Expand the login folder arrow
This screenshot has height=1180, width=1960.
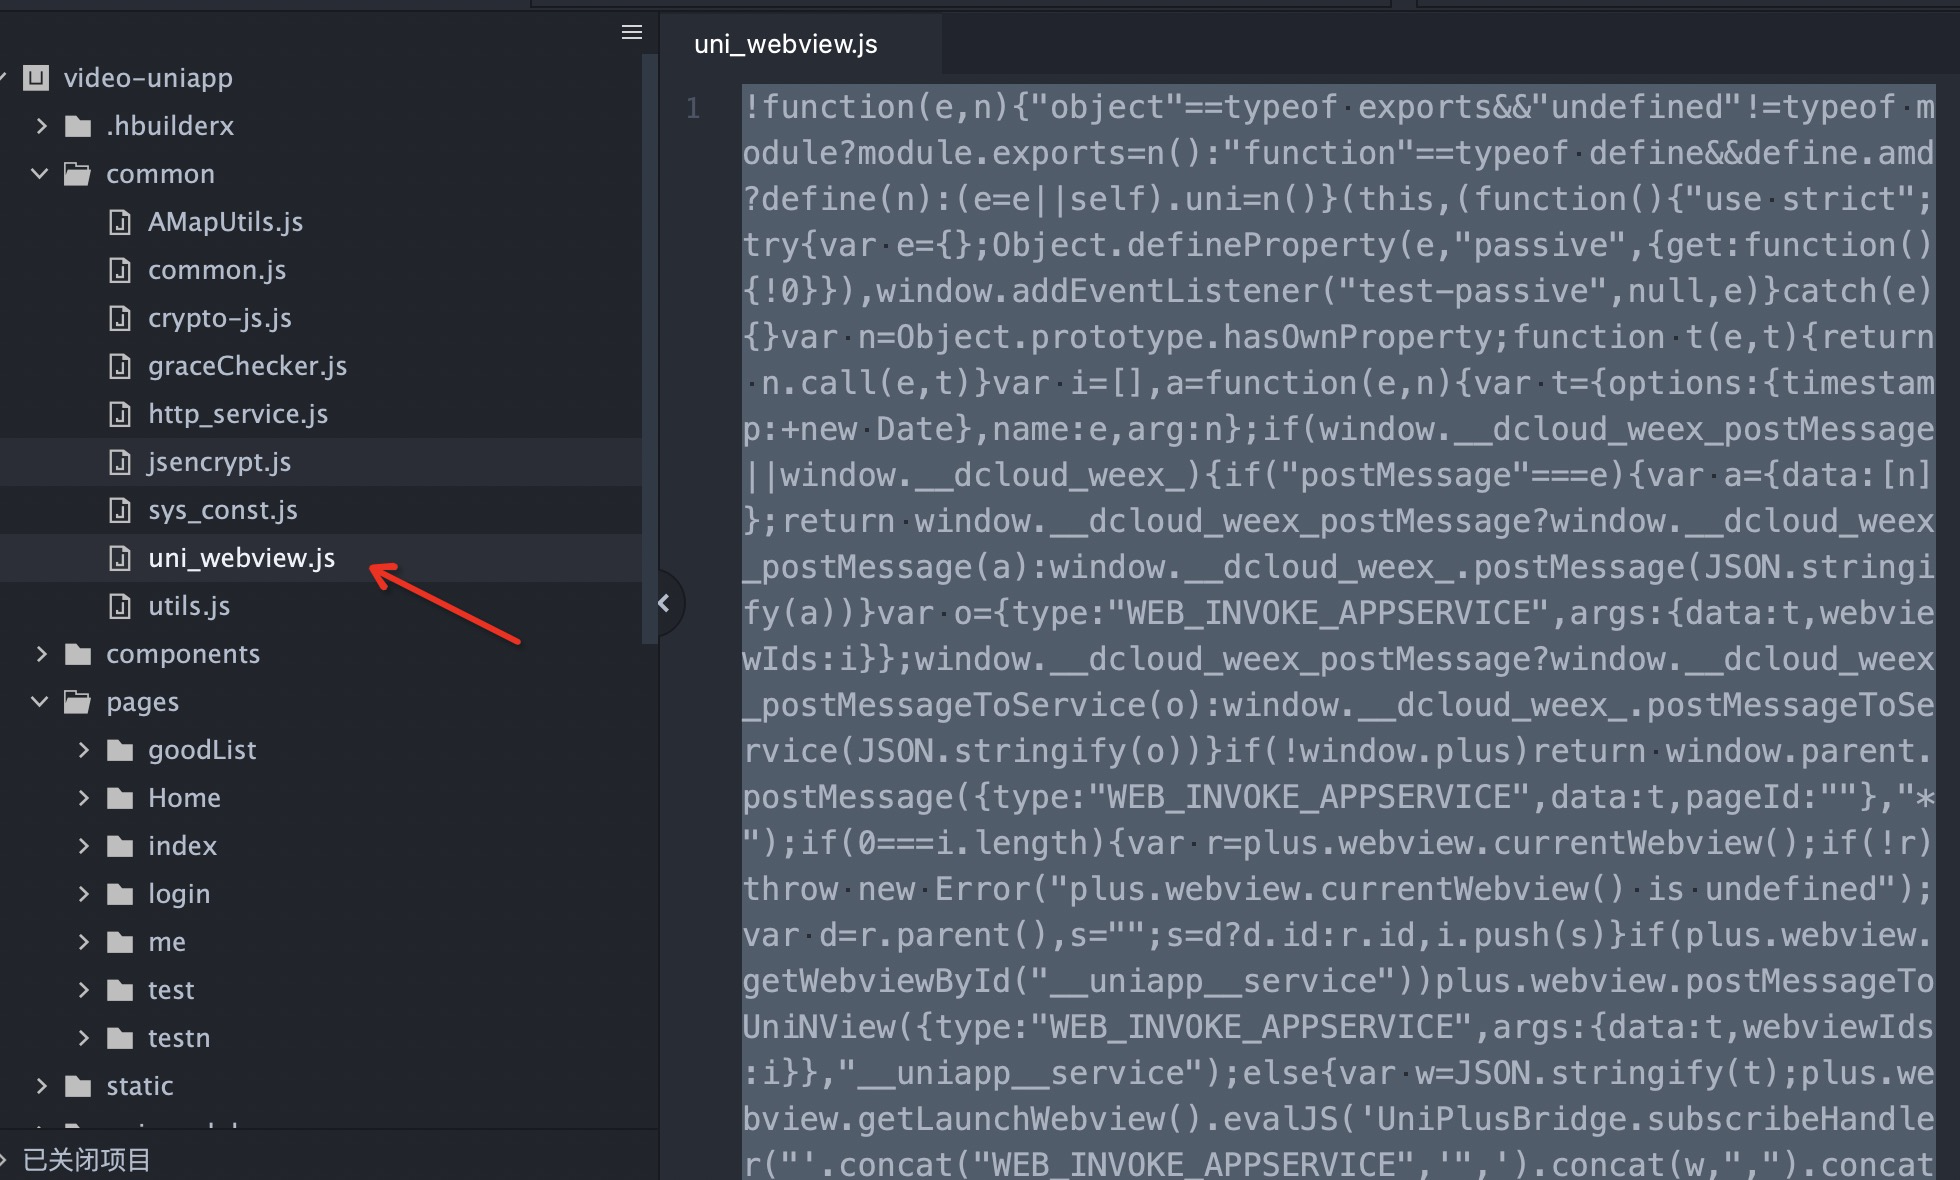click(x=84, y=894)
